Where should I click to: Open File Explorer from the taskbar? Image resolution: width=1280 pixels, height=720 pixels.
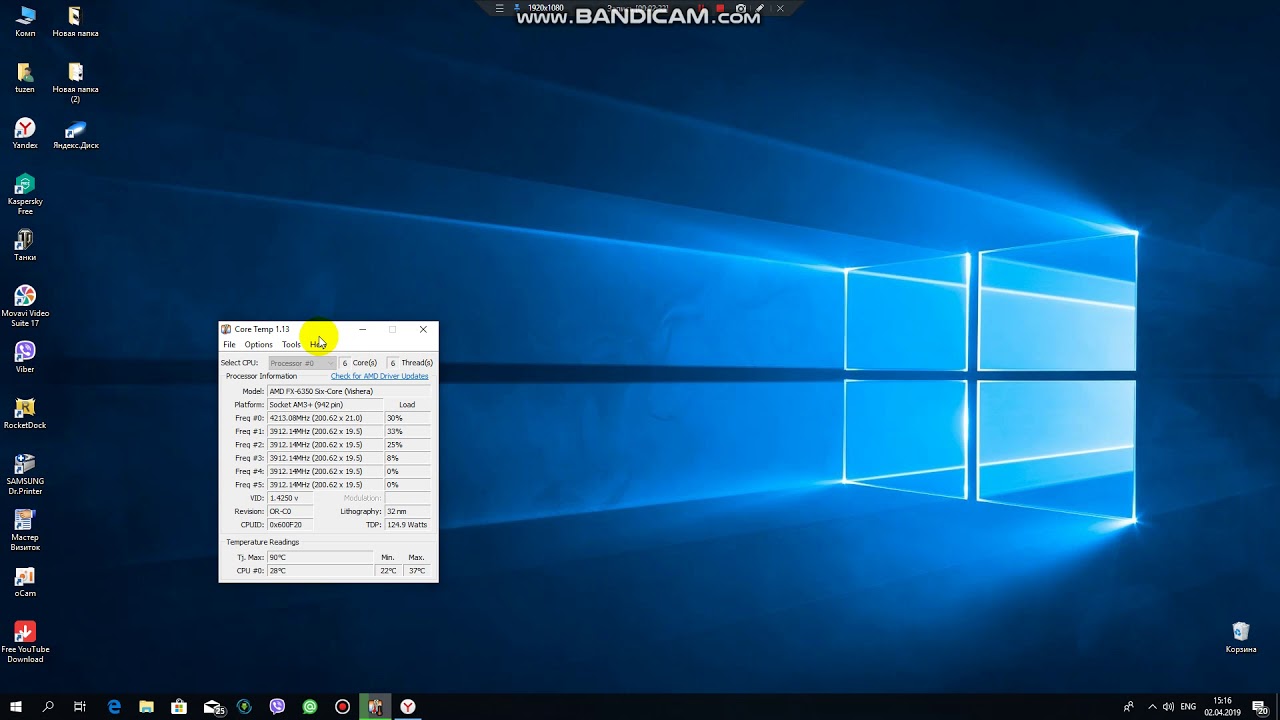(146, 707)
